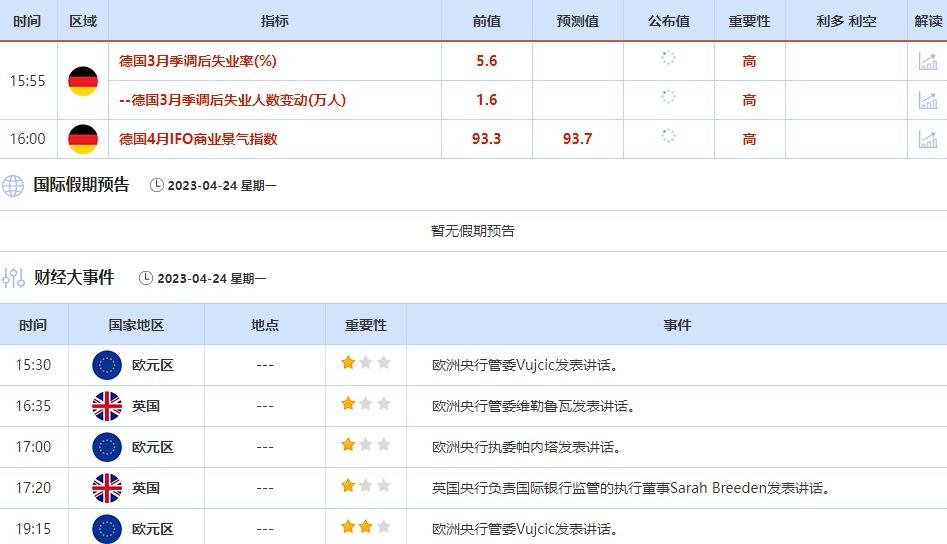The height and width of the screenshot is (544, 947).
Task: Open the 德国4月IFO商业景气指数 indicator link
Action: coord(198,139)
